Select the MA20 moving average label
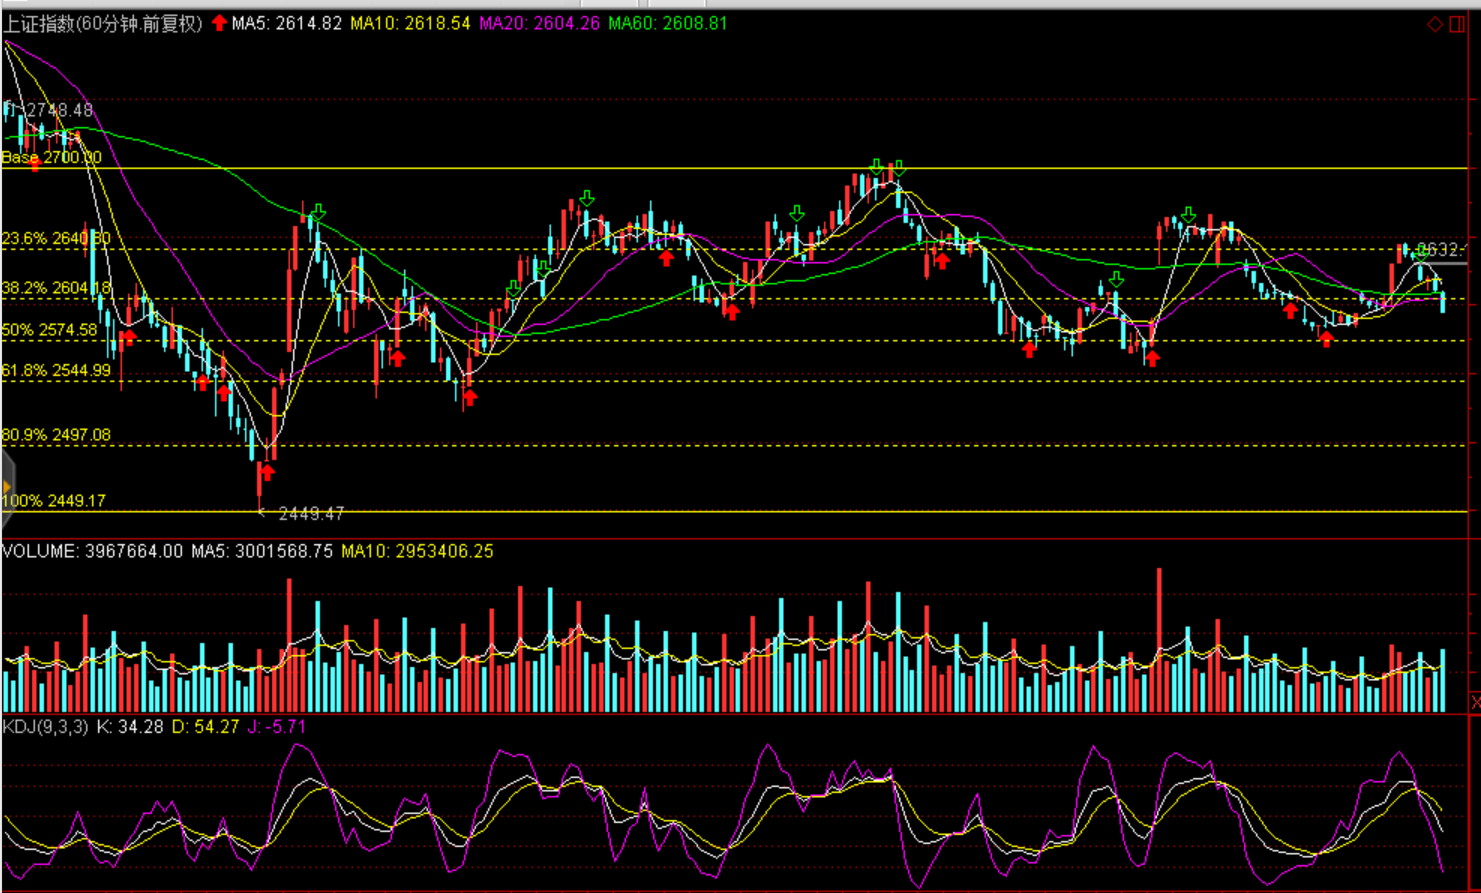This screenshot has width=1481, height=893. pos(539,23)
